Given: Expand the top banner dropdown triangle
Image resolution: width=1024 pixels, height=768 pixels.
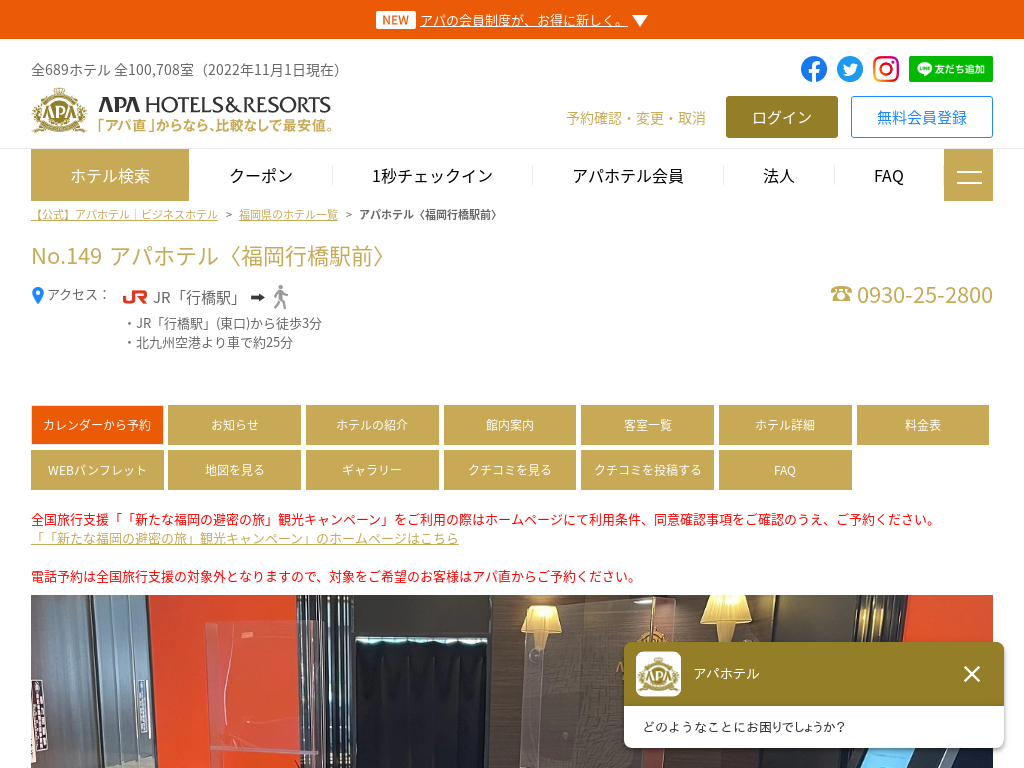Looking at the screenshot, I should 640,21.
